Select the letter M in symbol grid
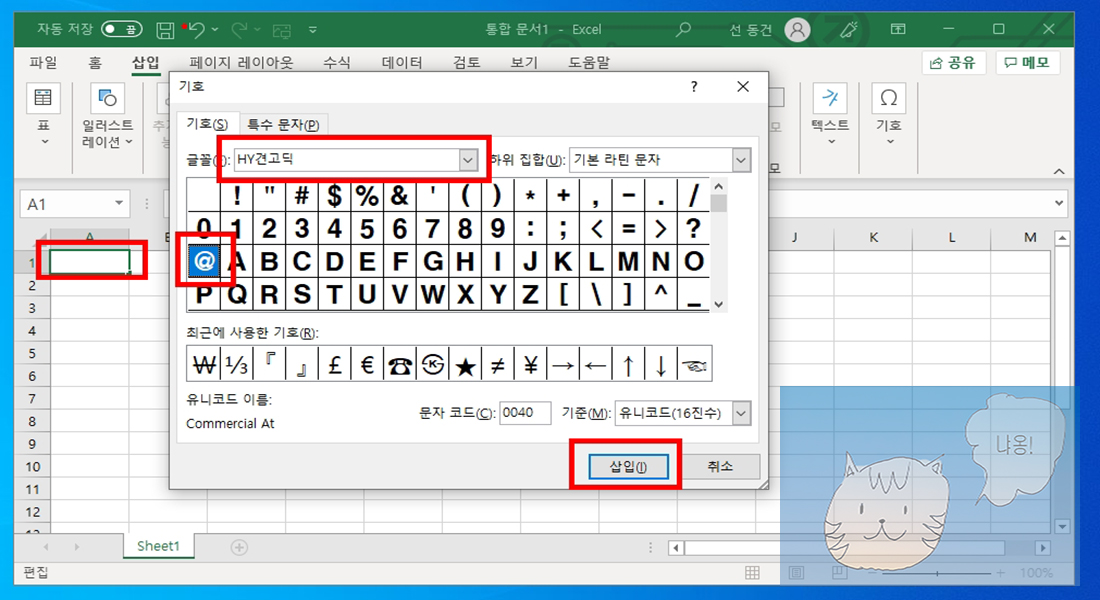Viewport: 1100px width, 600px height. coord(628,261)
